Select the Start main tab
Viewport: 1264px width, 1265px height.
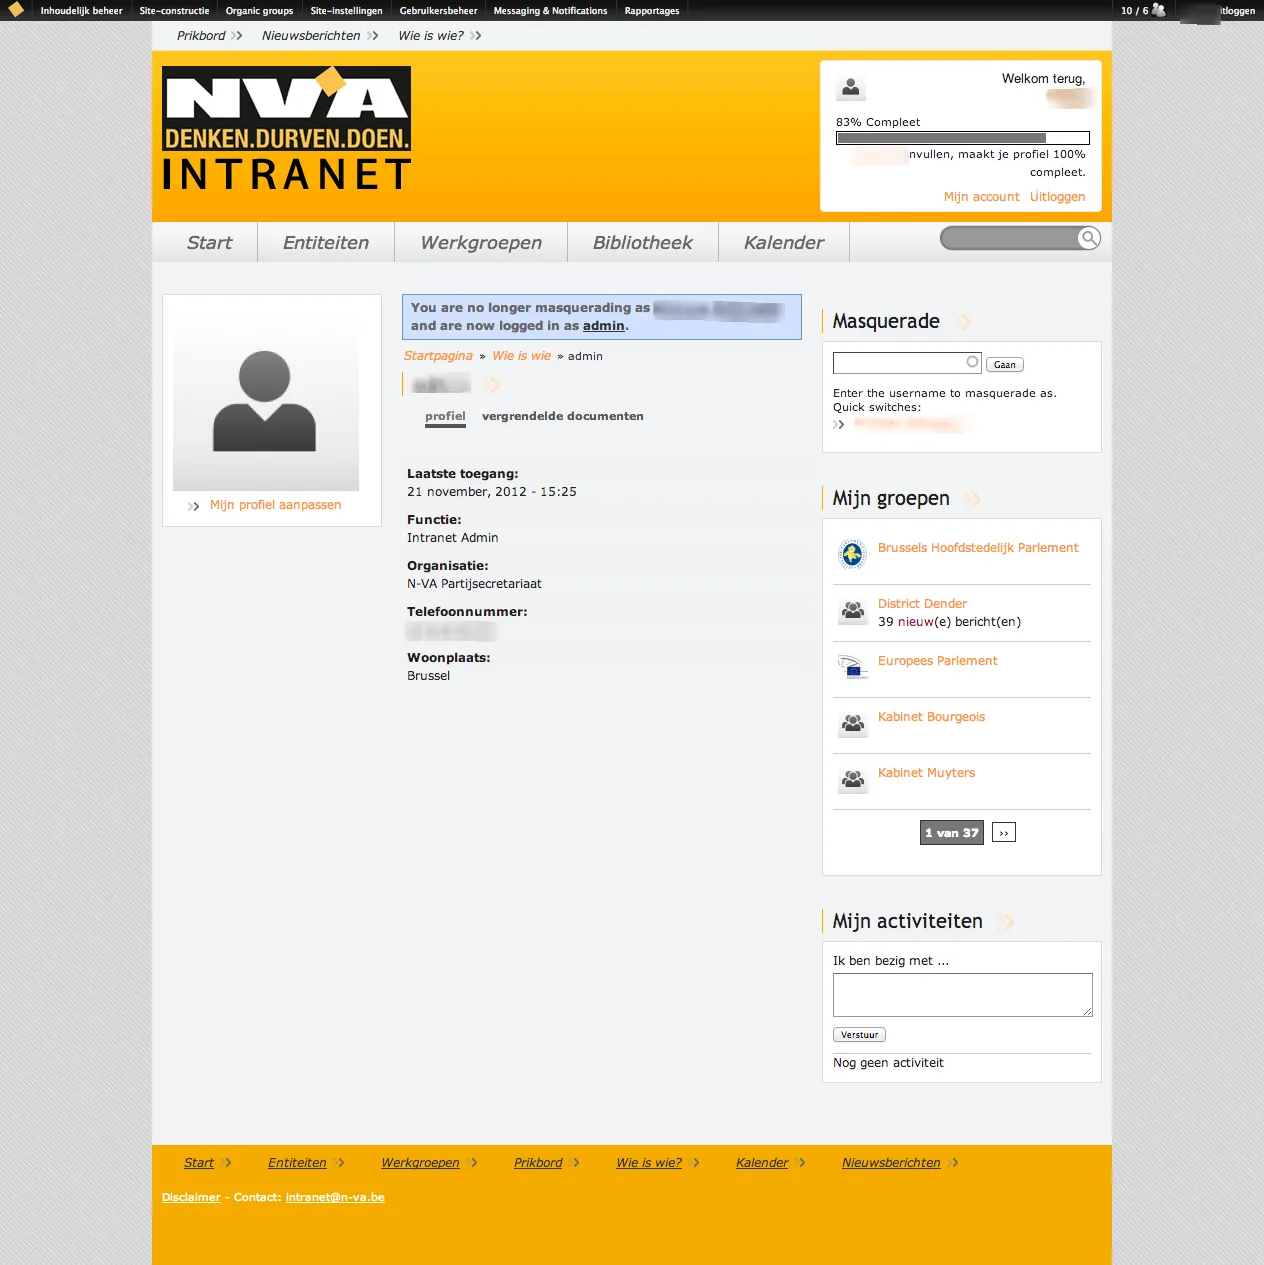click(209, 243)
